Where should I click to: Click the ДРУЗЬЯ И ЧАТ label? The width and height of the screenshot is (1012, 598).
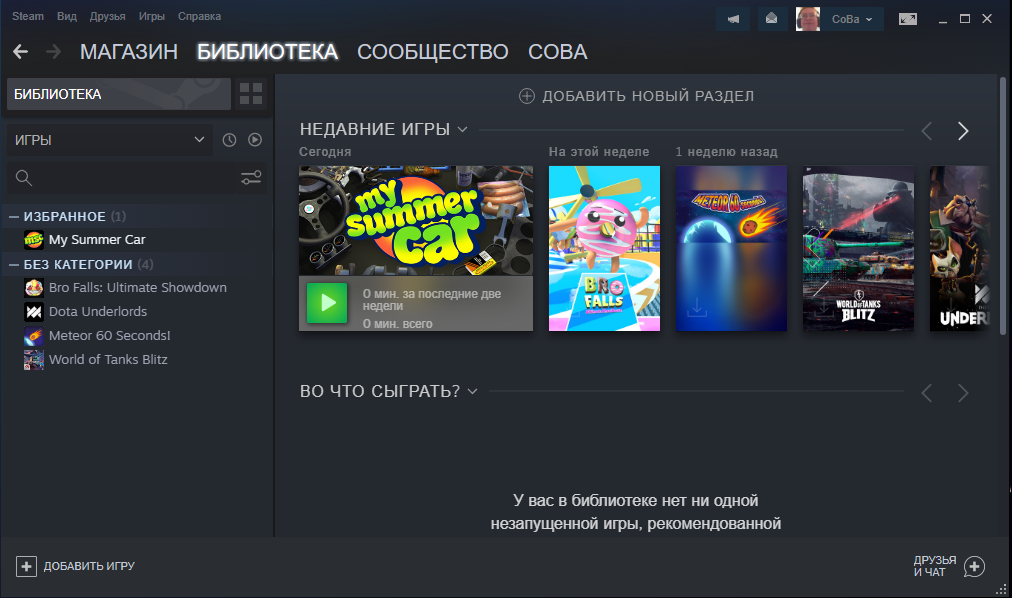(935, 566)
